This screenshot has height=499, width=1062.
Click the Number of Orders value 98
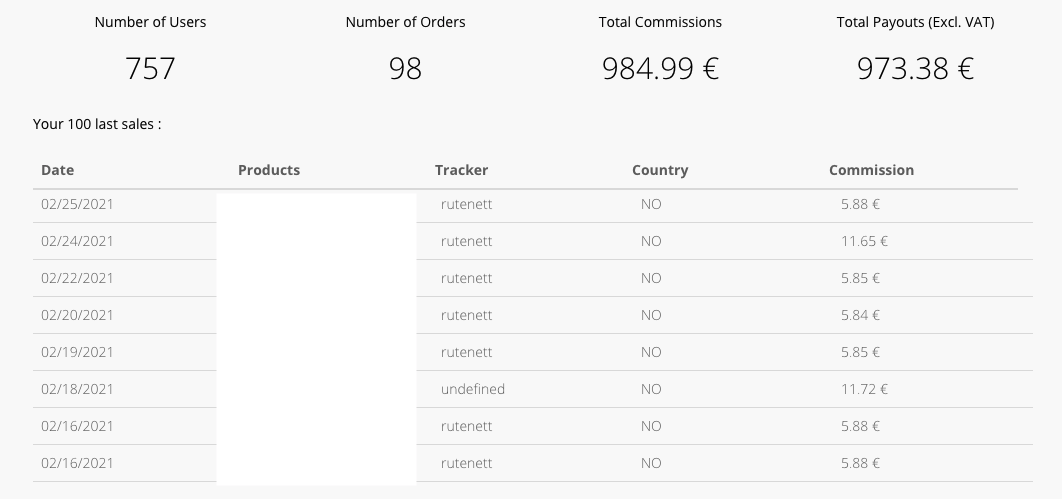pyautogui.click(x=405, y=68)
